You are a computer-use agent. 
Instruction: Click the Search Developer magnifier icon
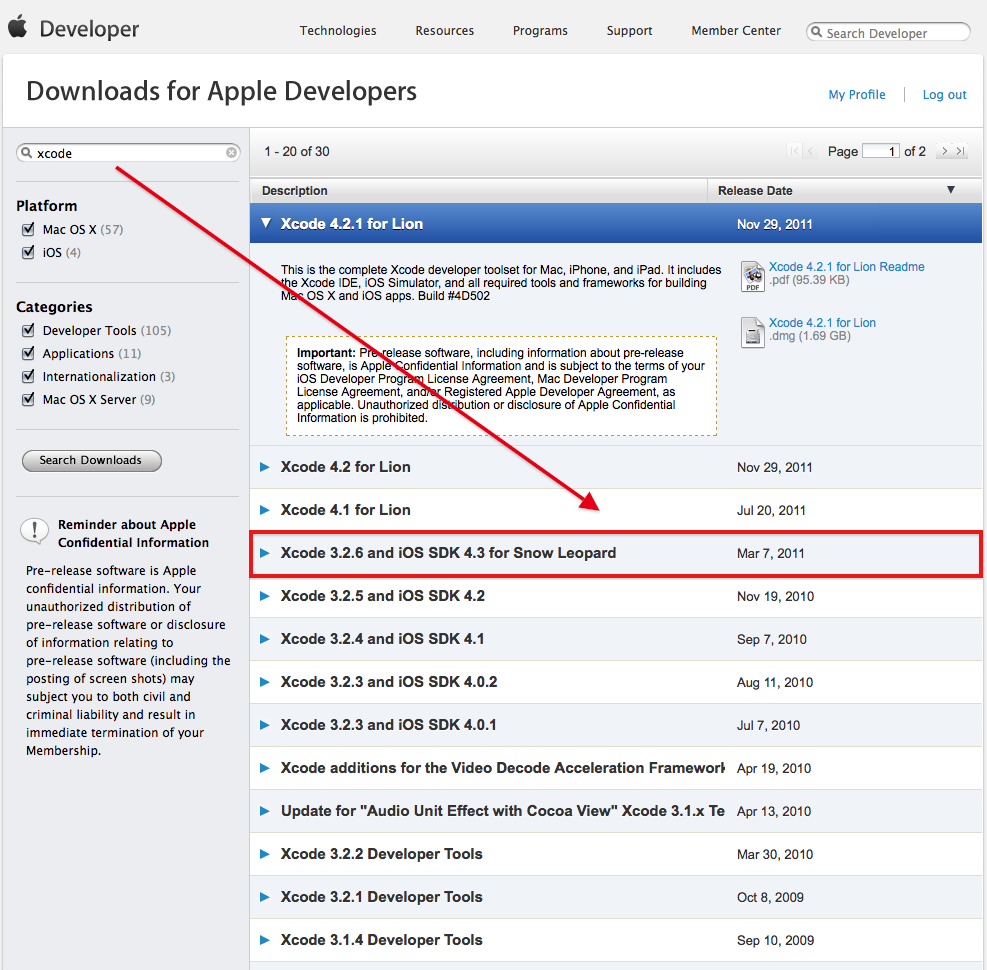pyautogui.click(x=816, y=31)
